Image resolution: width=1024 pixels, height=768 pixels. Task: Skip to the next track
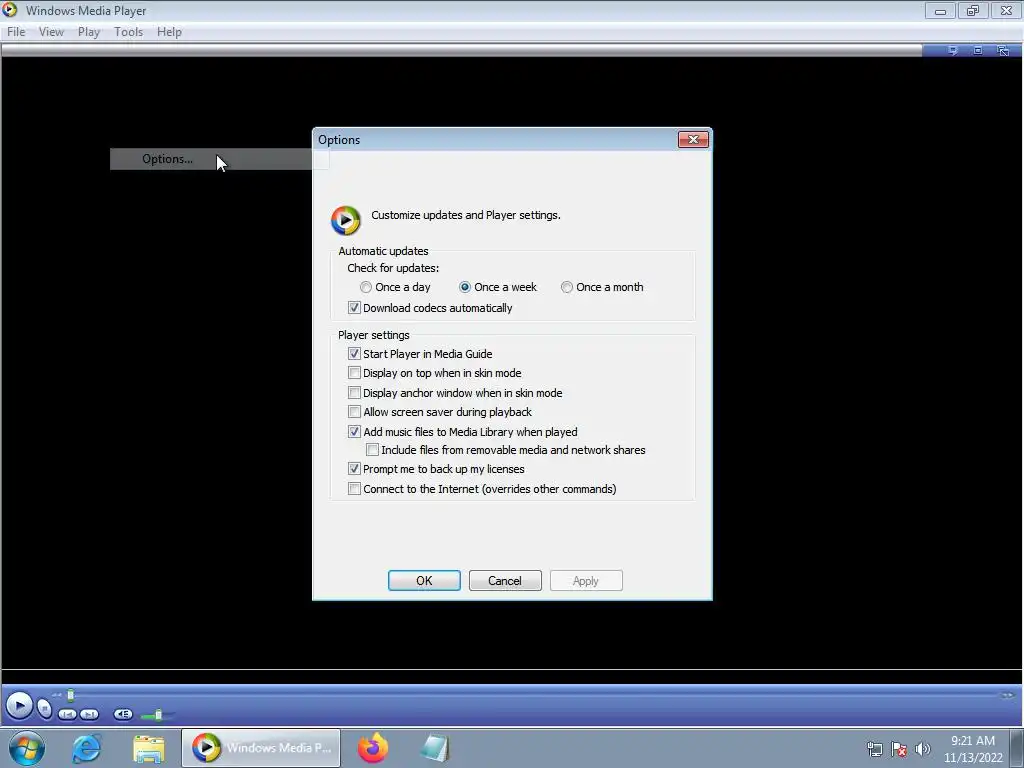89,714
